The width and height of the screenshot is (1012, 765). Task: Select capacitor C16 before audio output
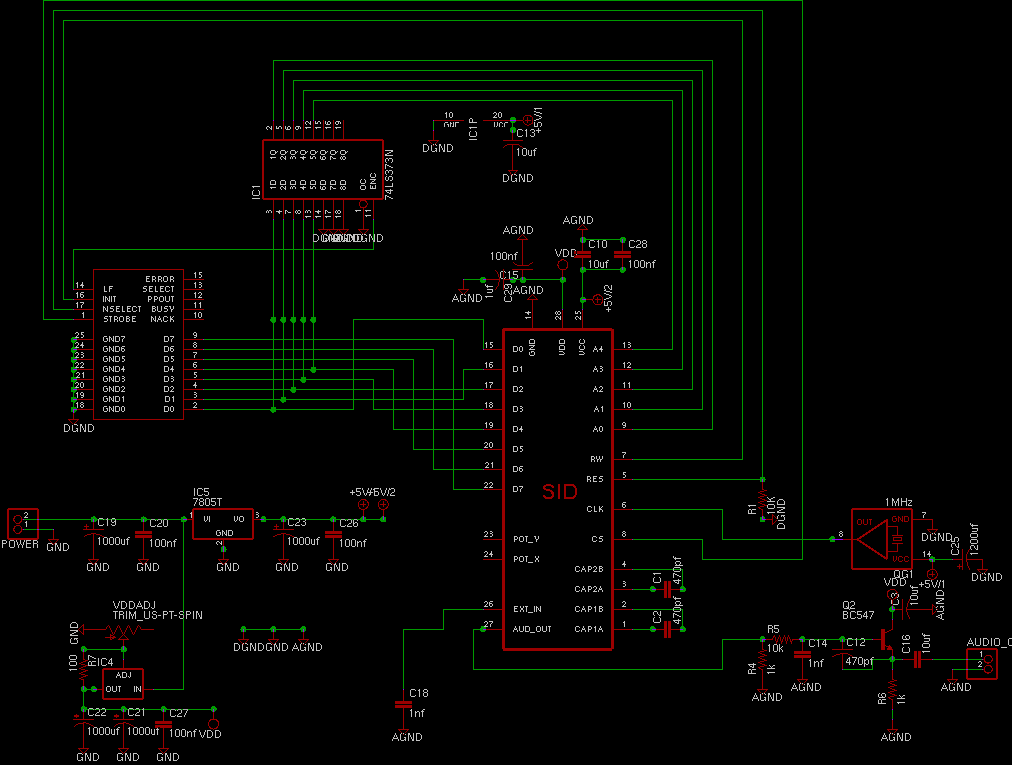916,657
